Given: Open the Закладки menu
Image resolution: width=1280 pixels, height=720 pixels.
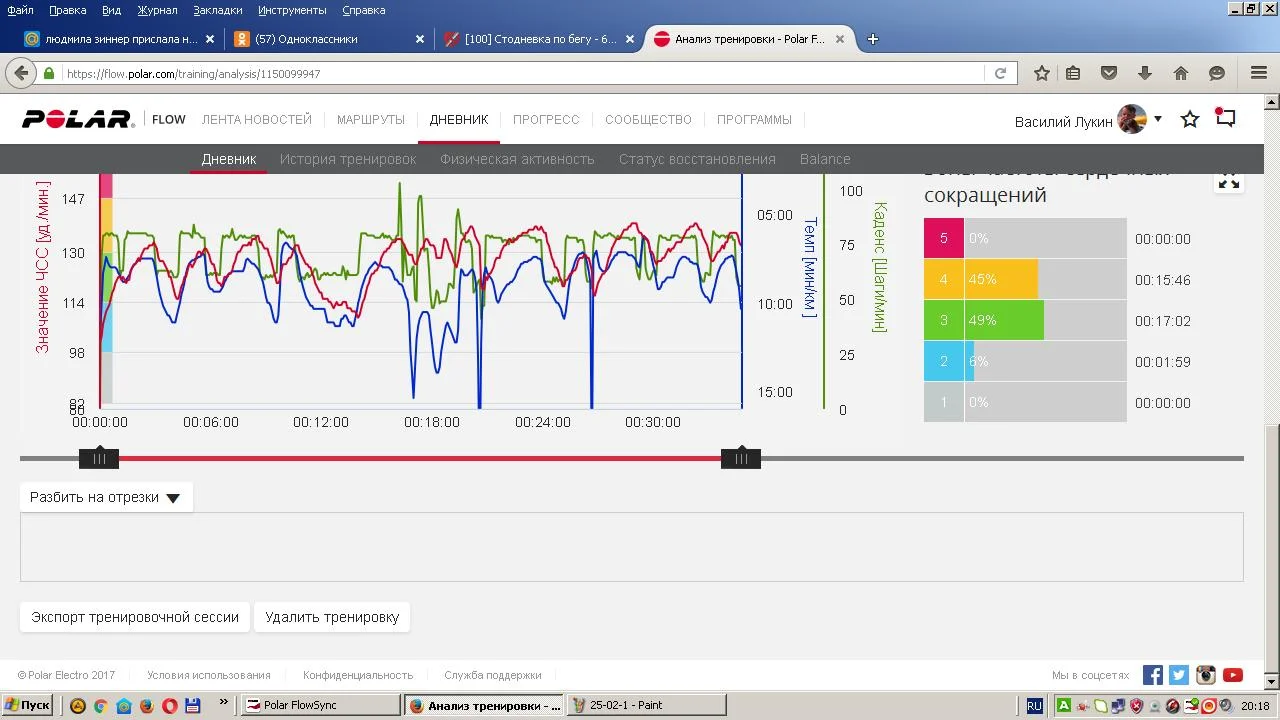Looking at the screenshot, I should point(218,10).
